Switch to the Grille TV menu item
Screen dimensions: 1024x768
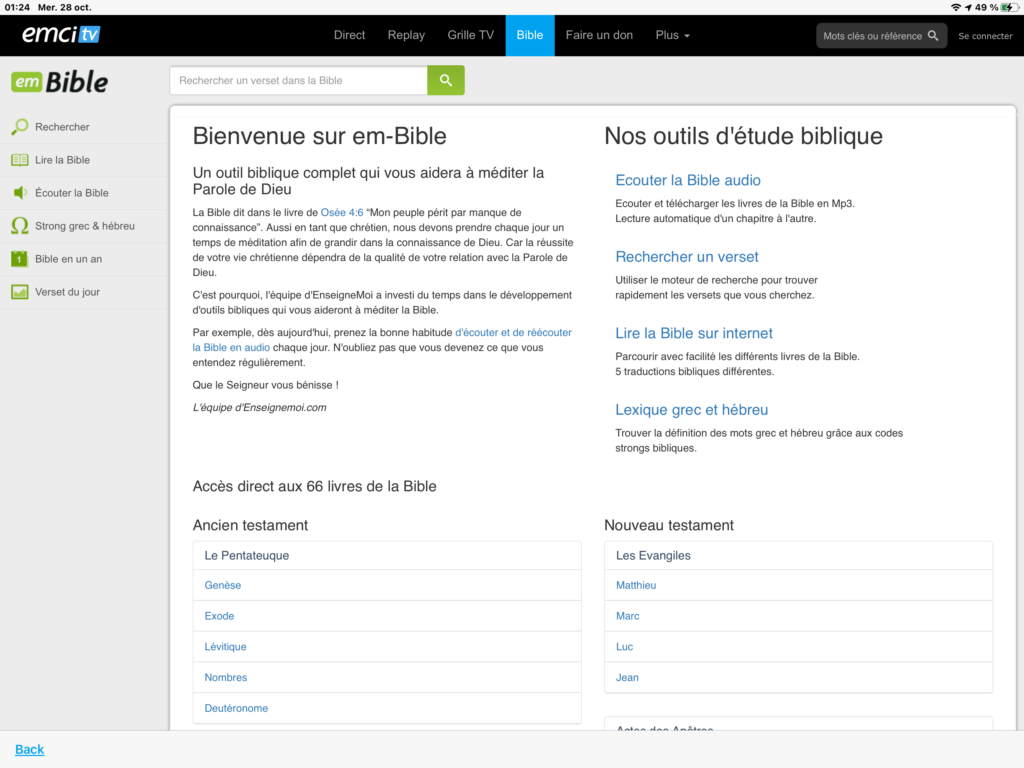[470, 35]
